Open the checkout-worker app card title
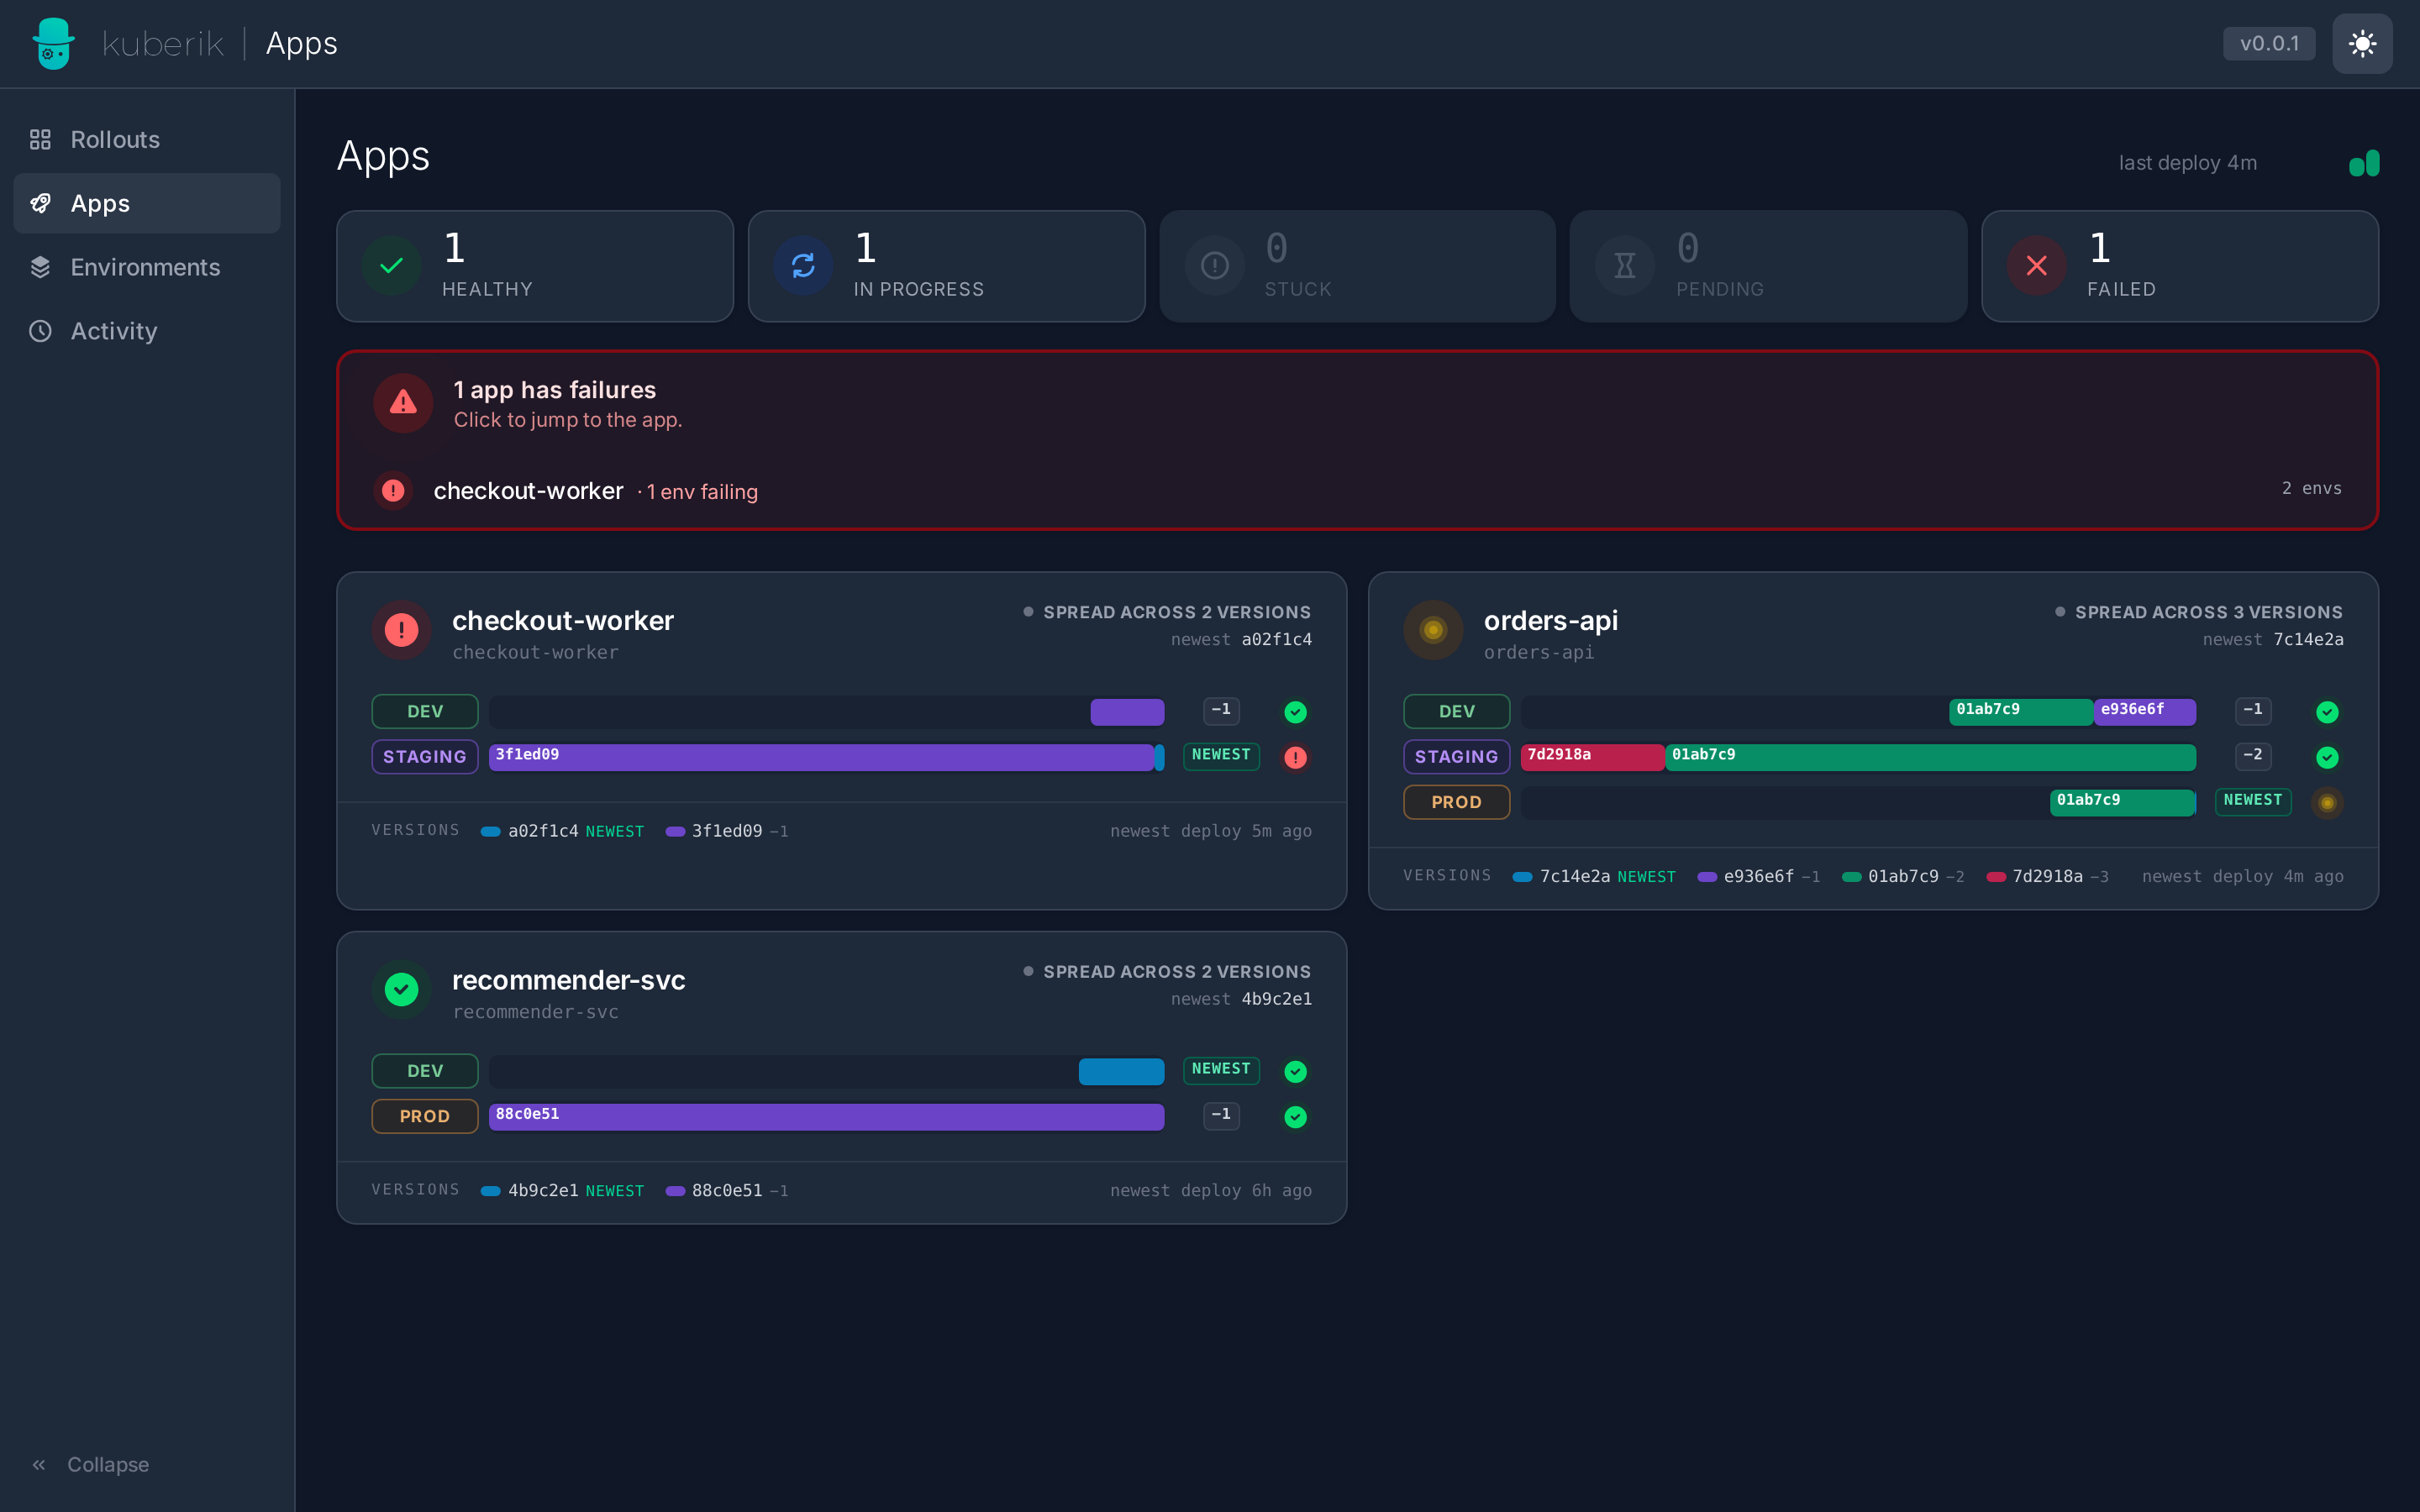 pyautogui.click(x=563, y=620)
